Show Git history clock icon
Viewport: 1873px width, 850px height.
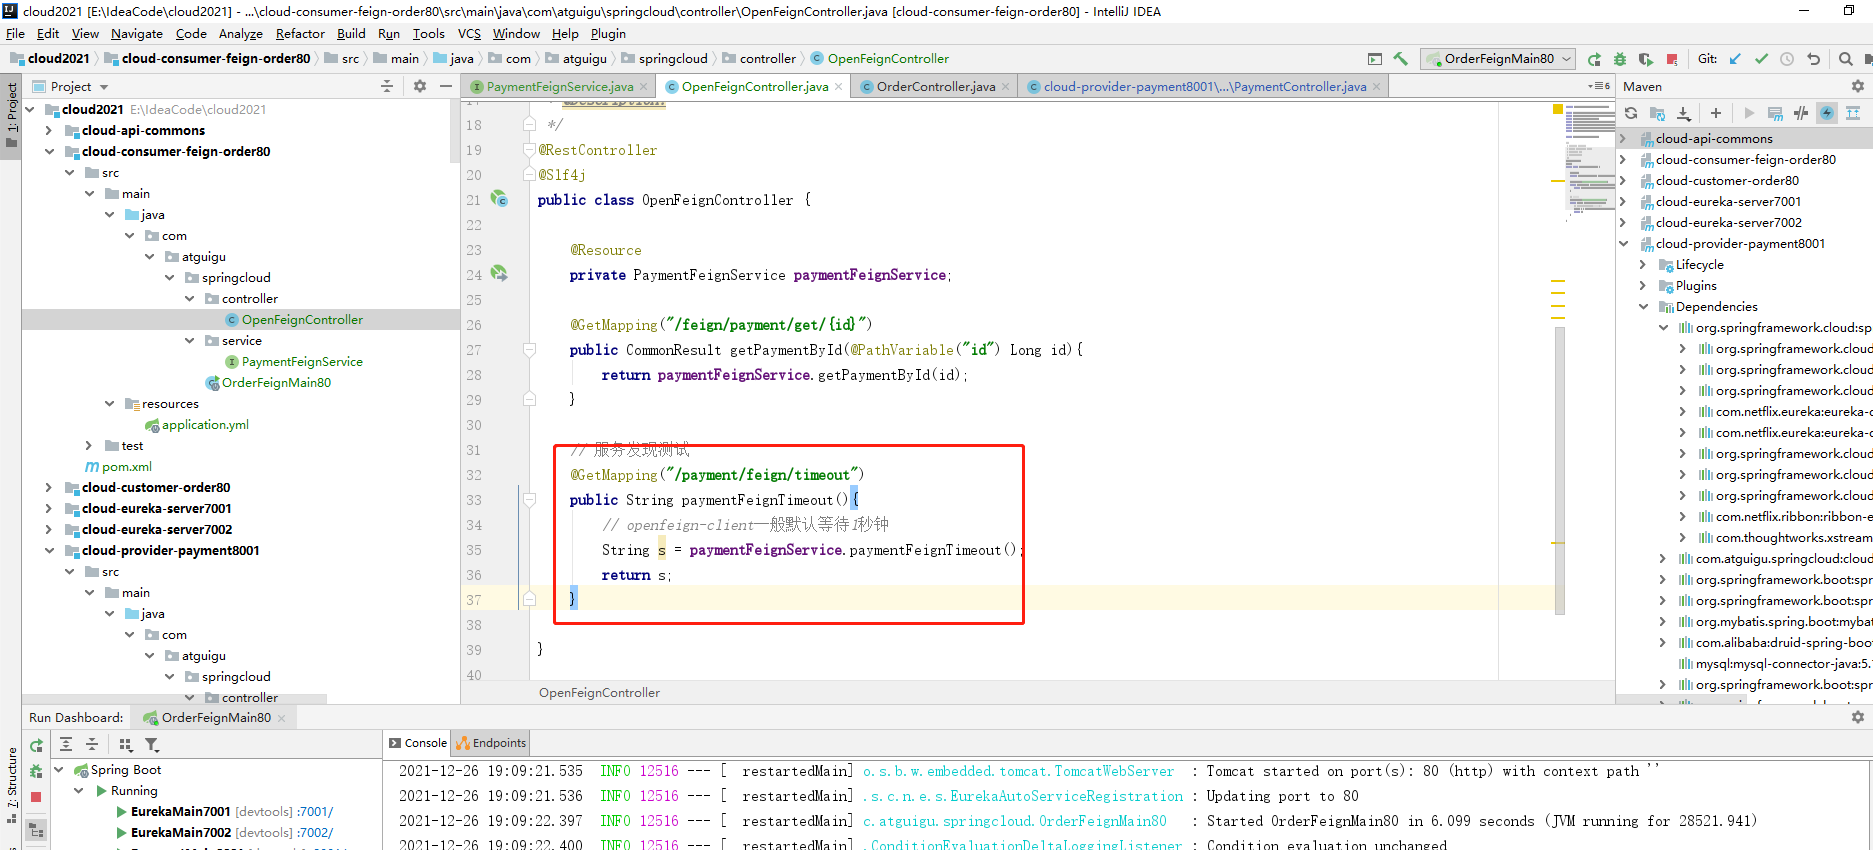pos(1787,59)
